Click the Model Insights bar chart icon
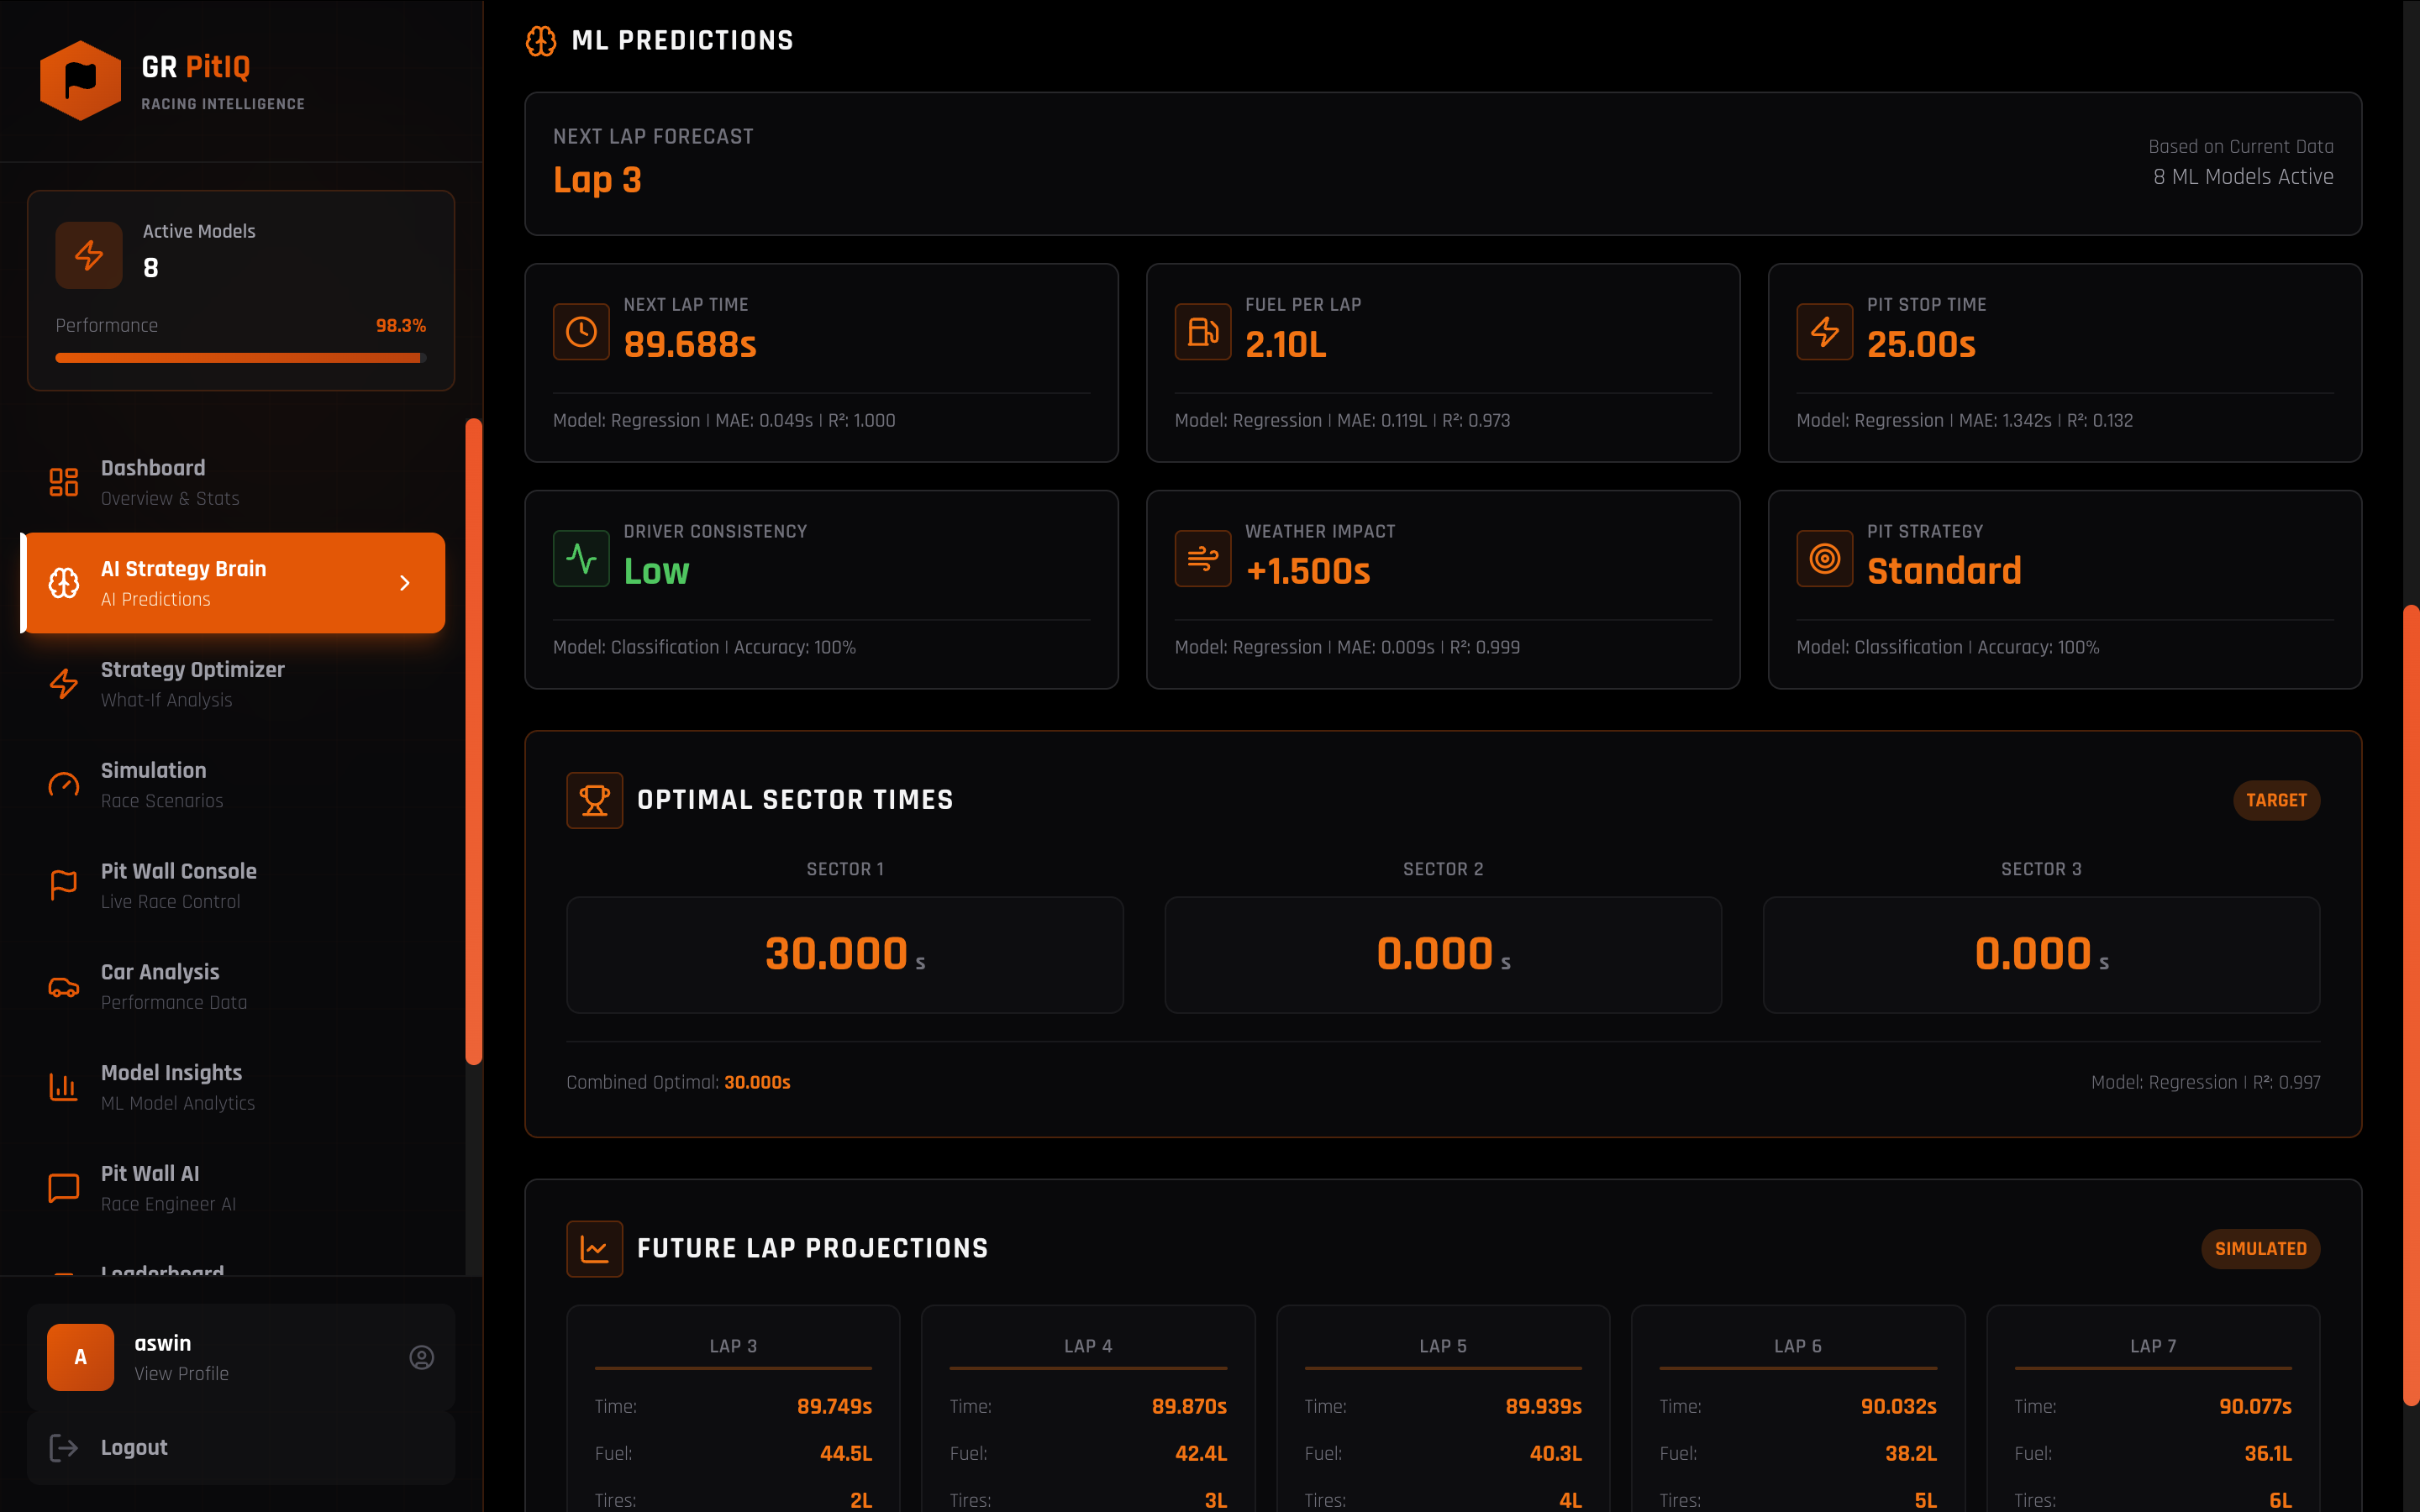This screenshot has width=2420, height=1512. tap(64, 1087)
